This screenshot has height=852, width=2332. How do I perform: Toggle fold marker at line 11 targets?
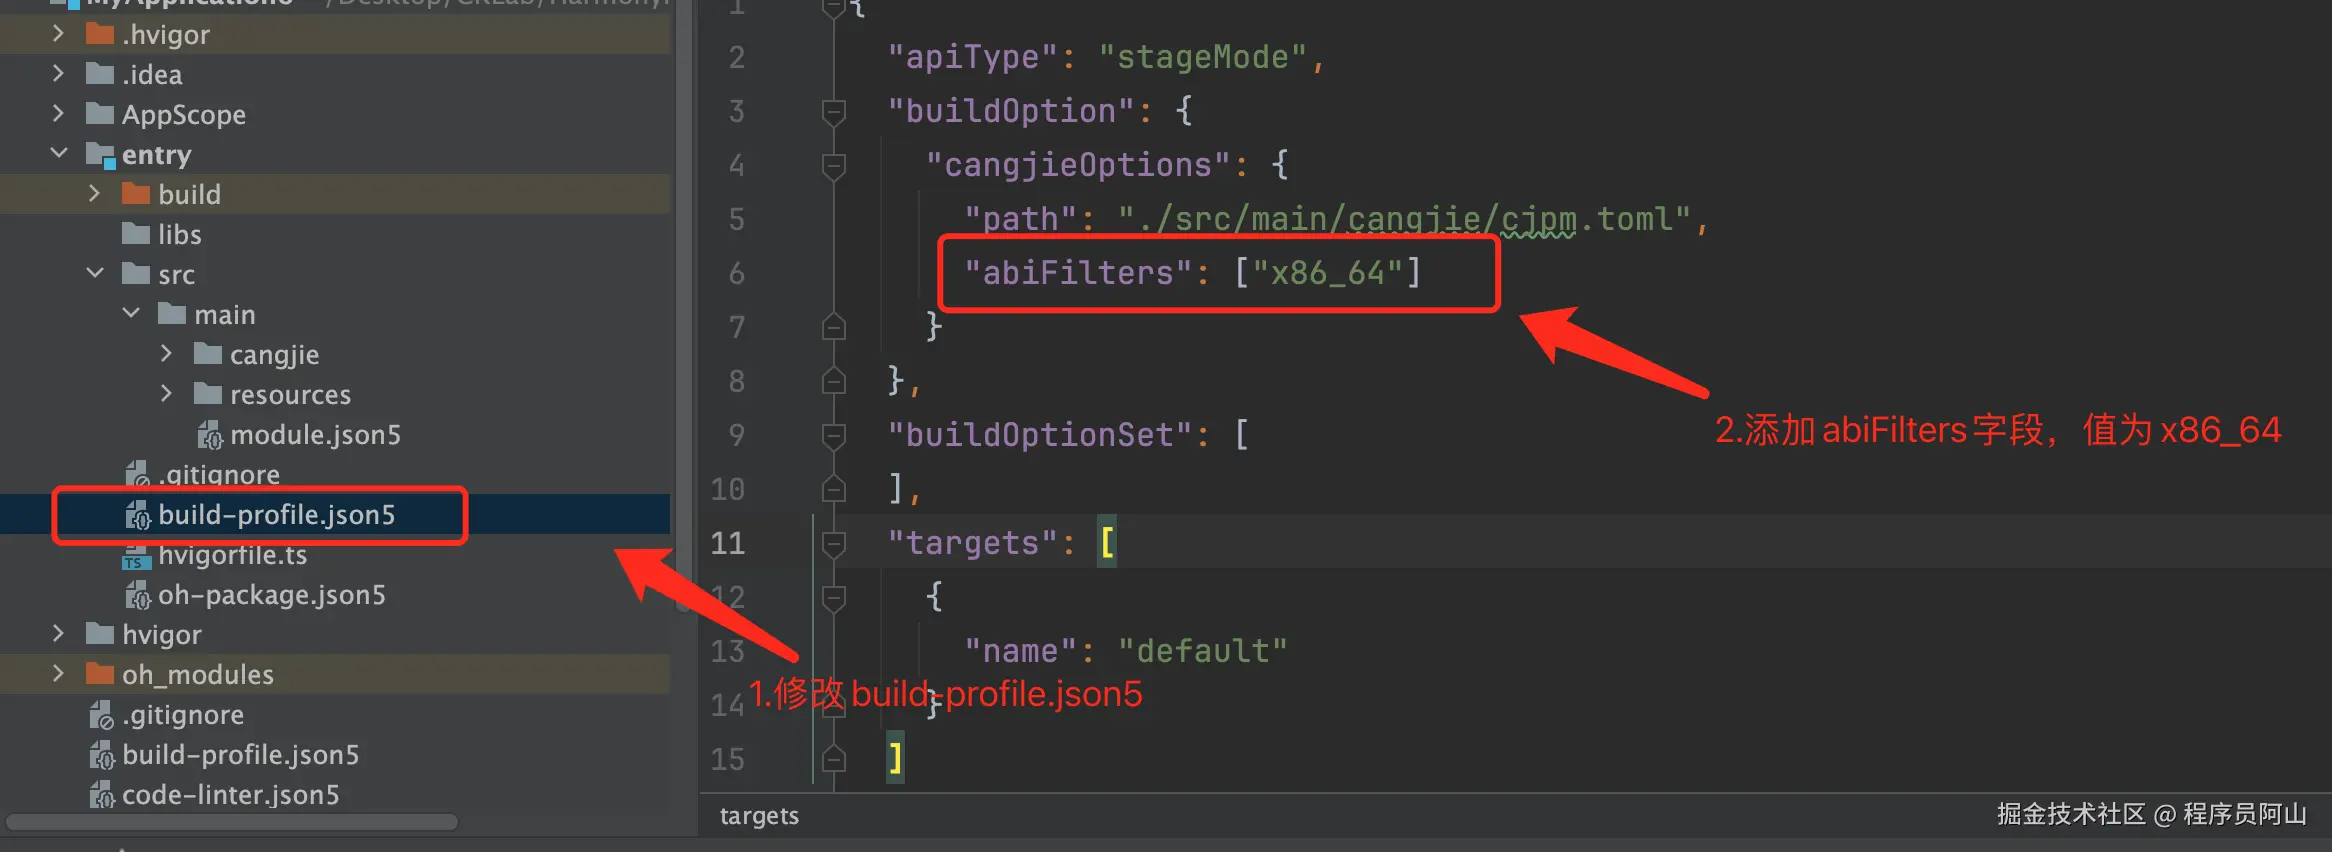pyautogui.click(x=833, y=543)
